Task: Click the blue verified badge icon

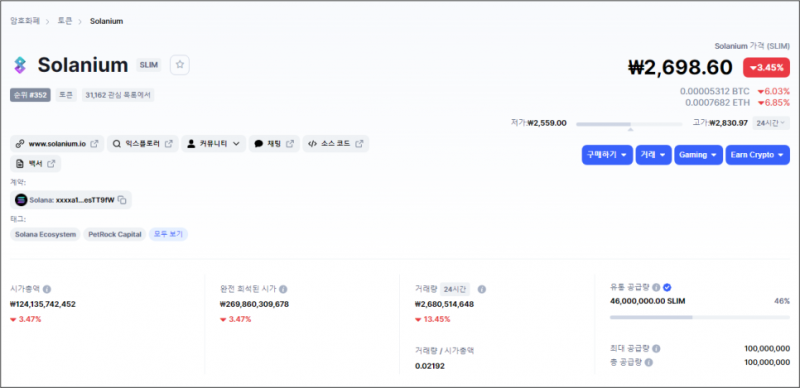Action: coord(667,287)
